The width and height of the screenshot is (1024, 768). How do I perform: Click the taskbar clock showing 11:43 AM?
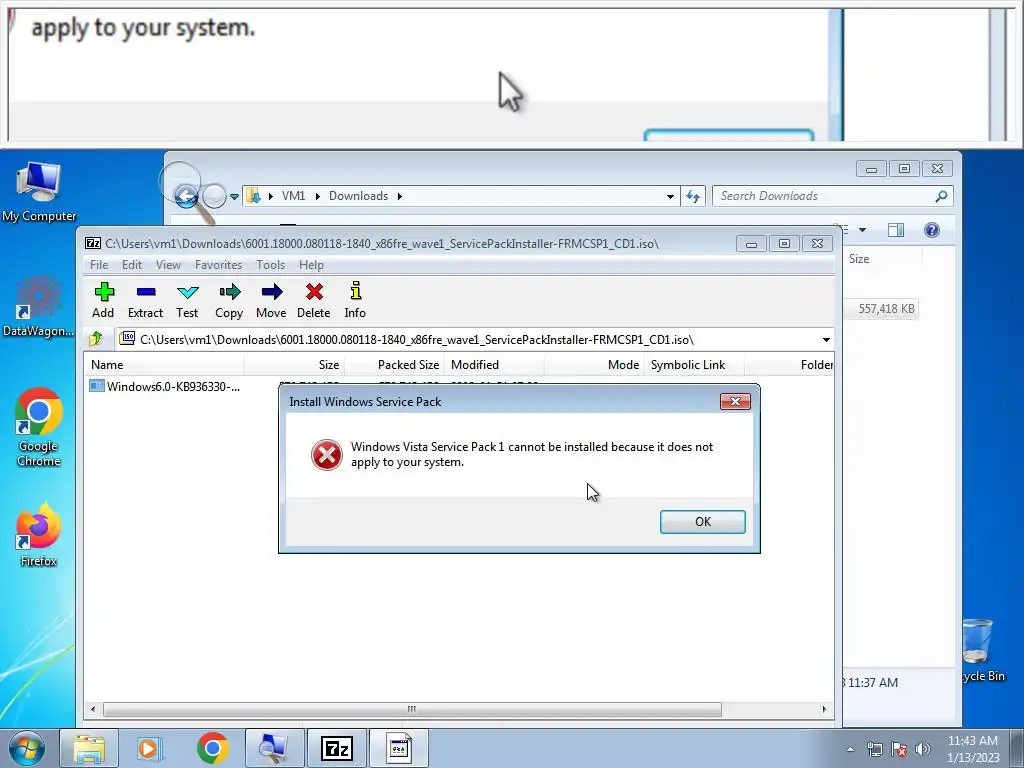pyautogui.click(x=973, y=749)
